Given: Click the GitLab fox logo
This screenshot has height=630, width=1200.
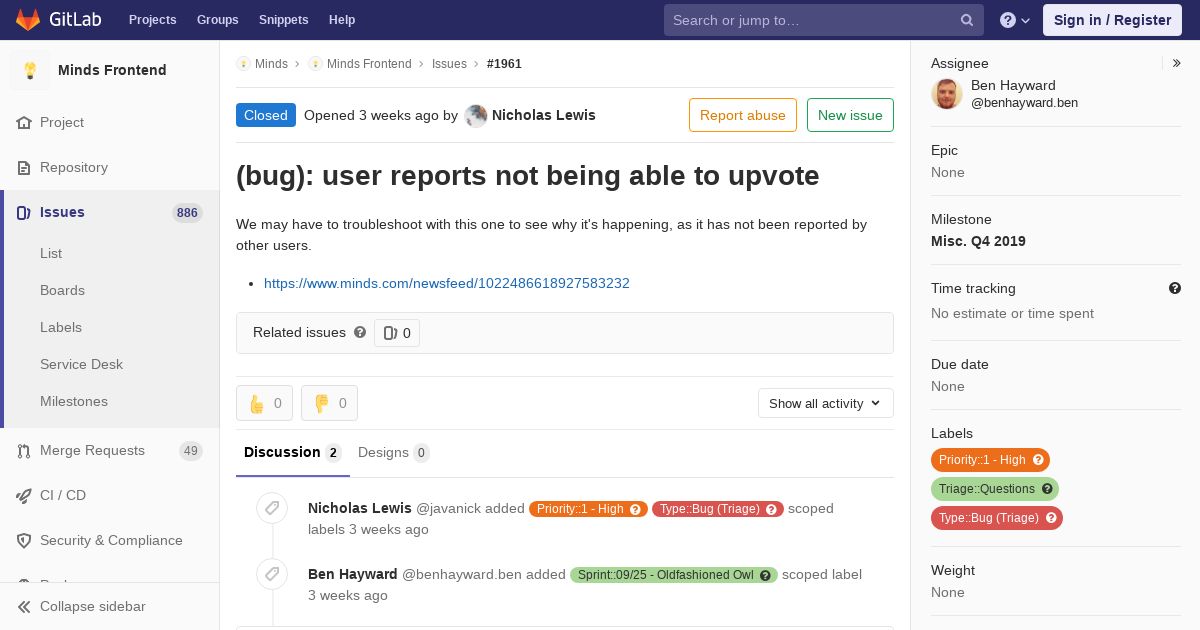Looking at the screenshot, I should [x=28, y=19].
